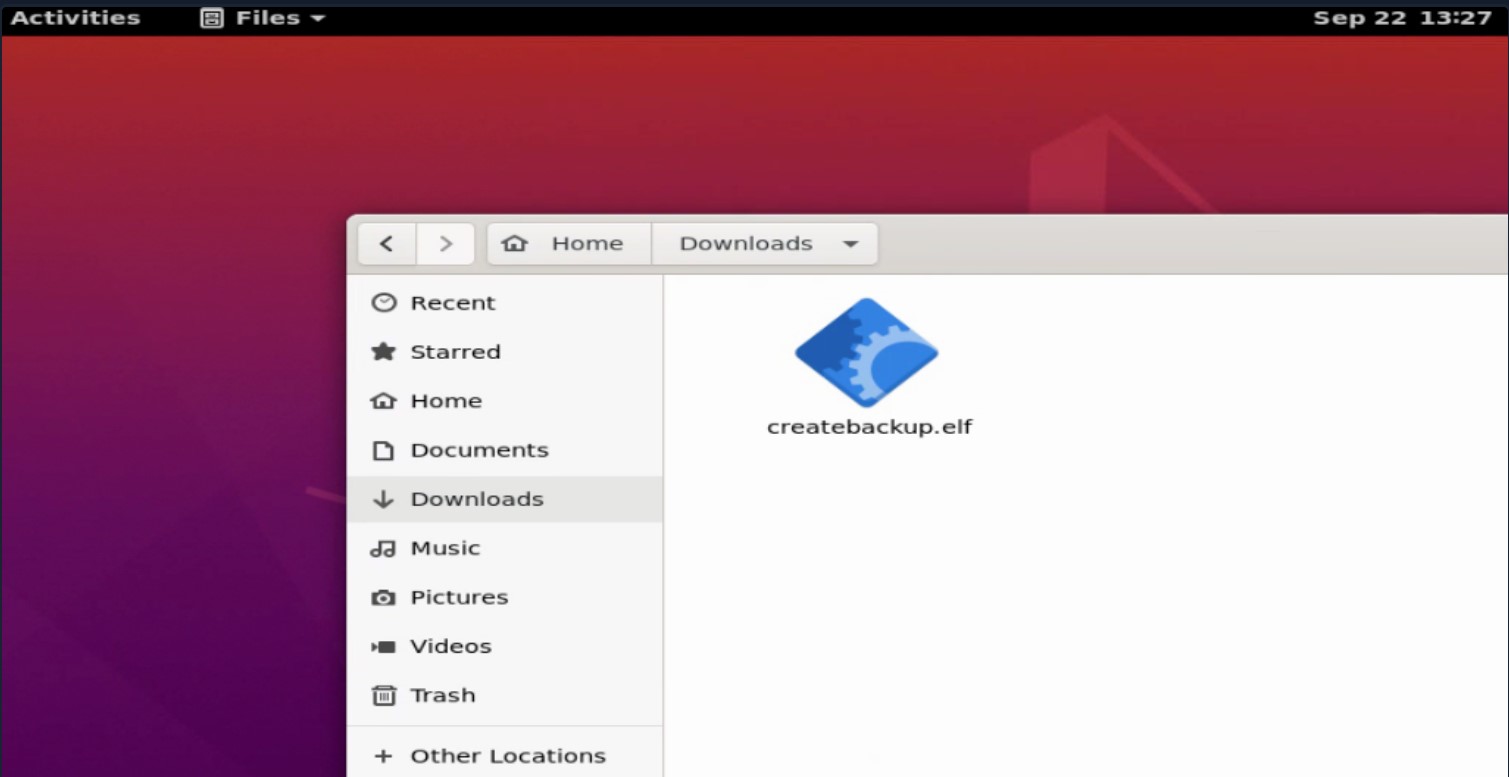Viewport: 1509px width, 777px height.
Task: Open Videos in the sidebar
Action: [505, 646]
